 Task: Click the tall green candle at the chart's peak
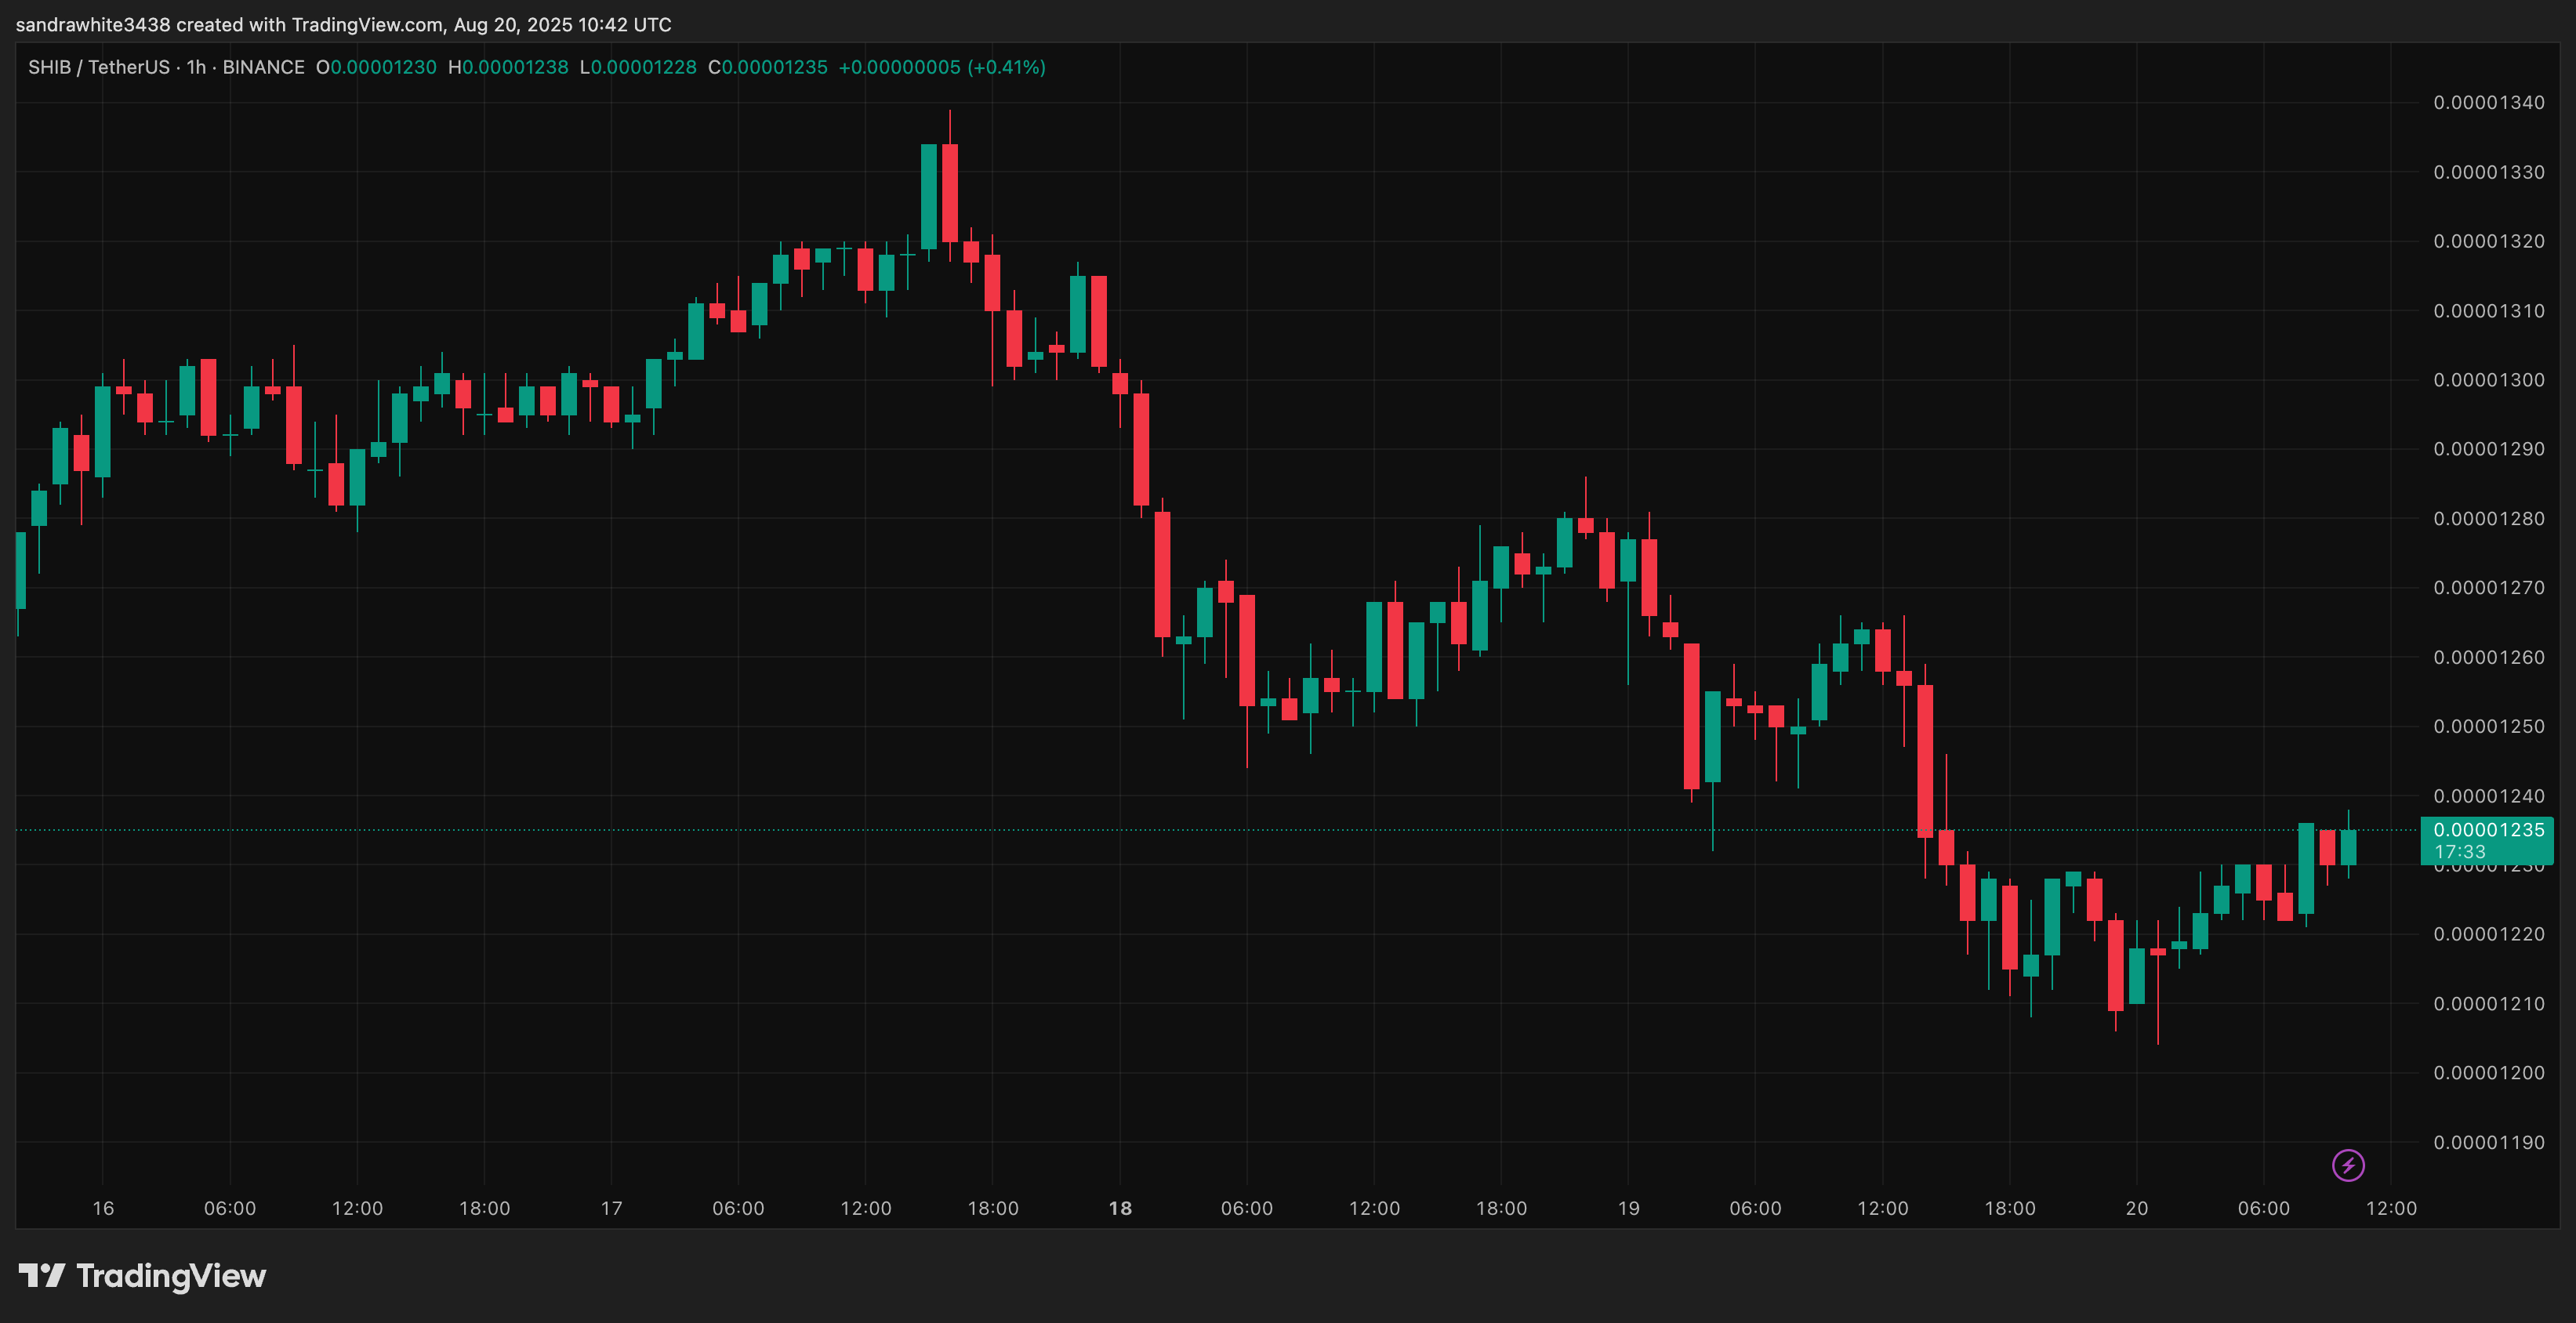(929, 196)
